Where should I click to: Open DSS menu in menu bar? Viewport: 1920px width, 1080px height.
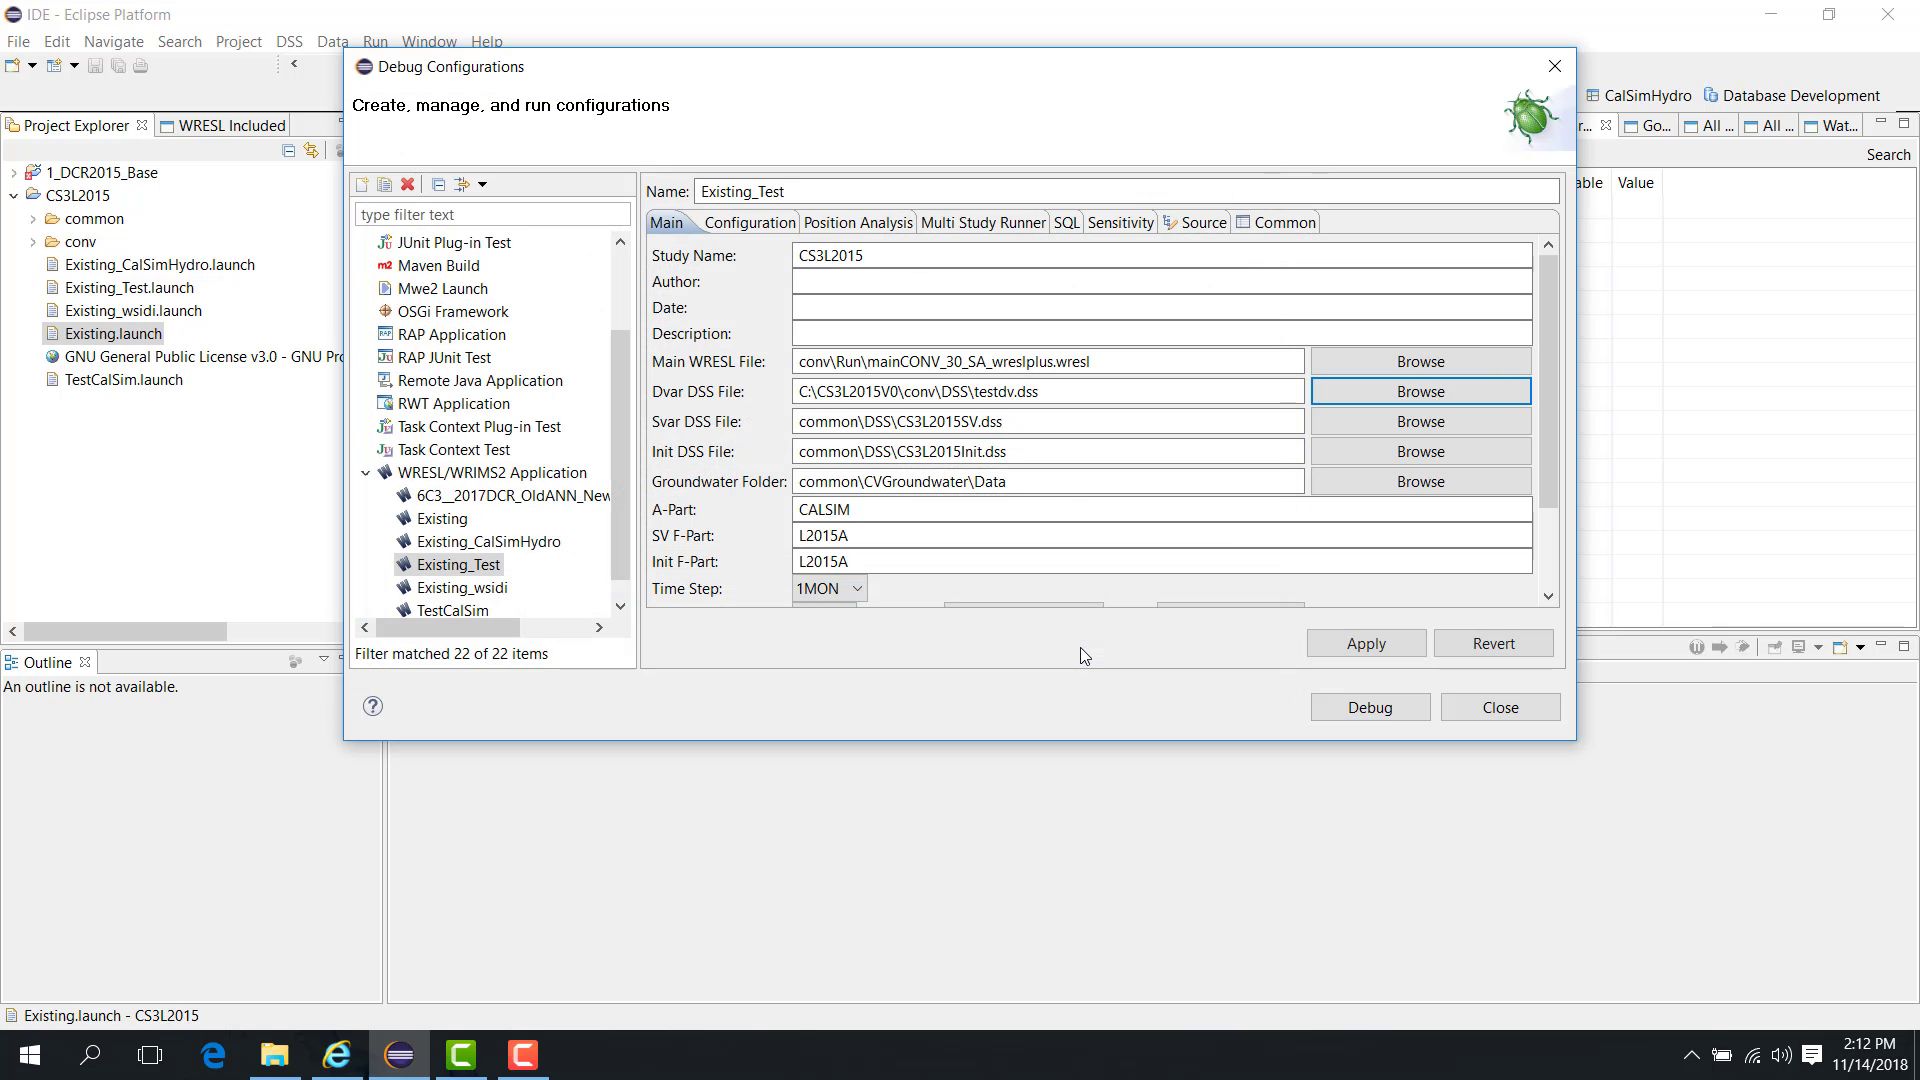pyautogui.click(x=289, y=42)
